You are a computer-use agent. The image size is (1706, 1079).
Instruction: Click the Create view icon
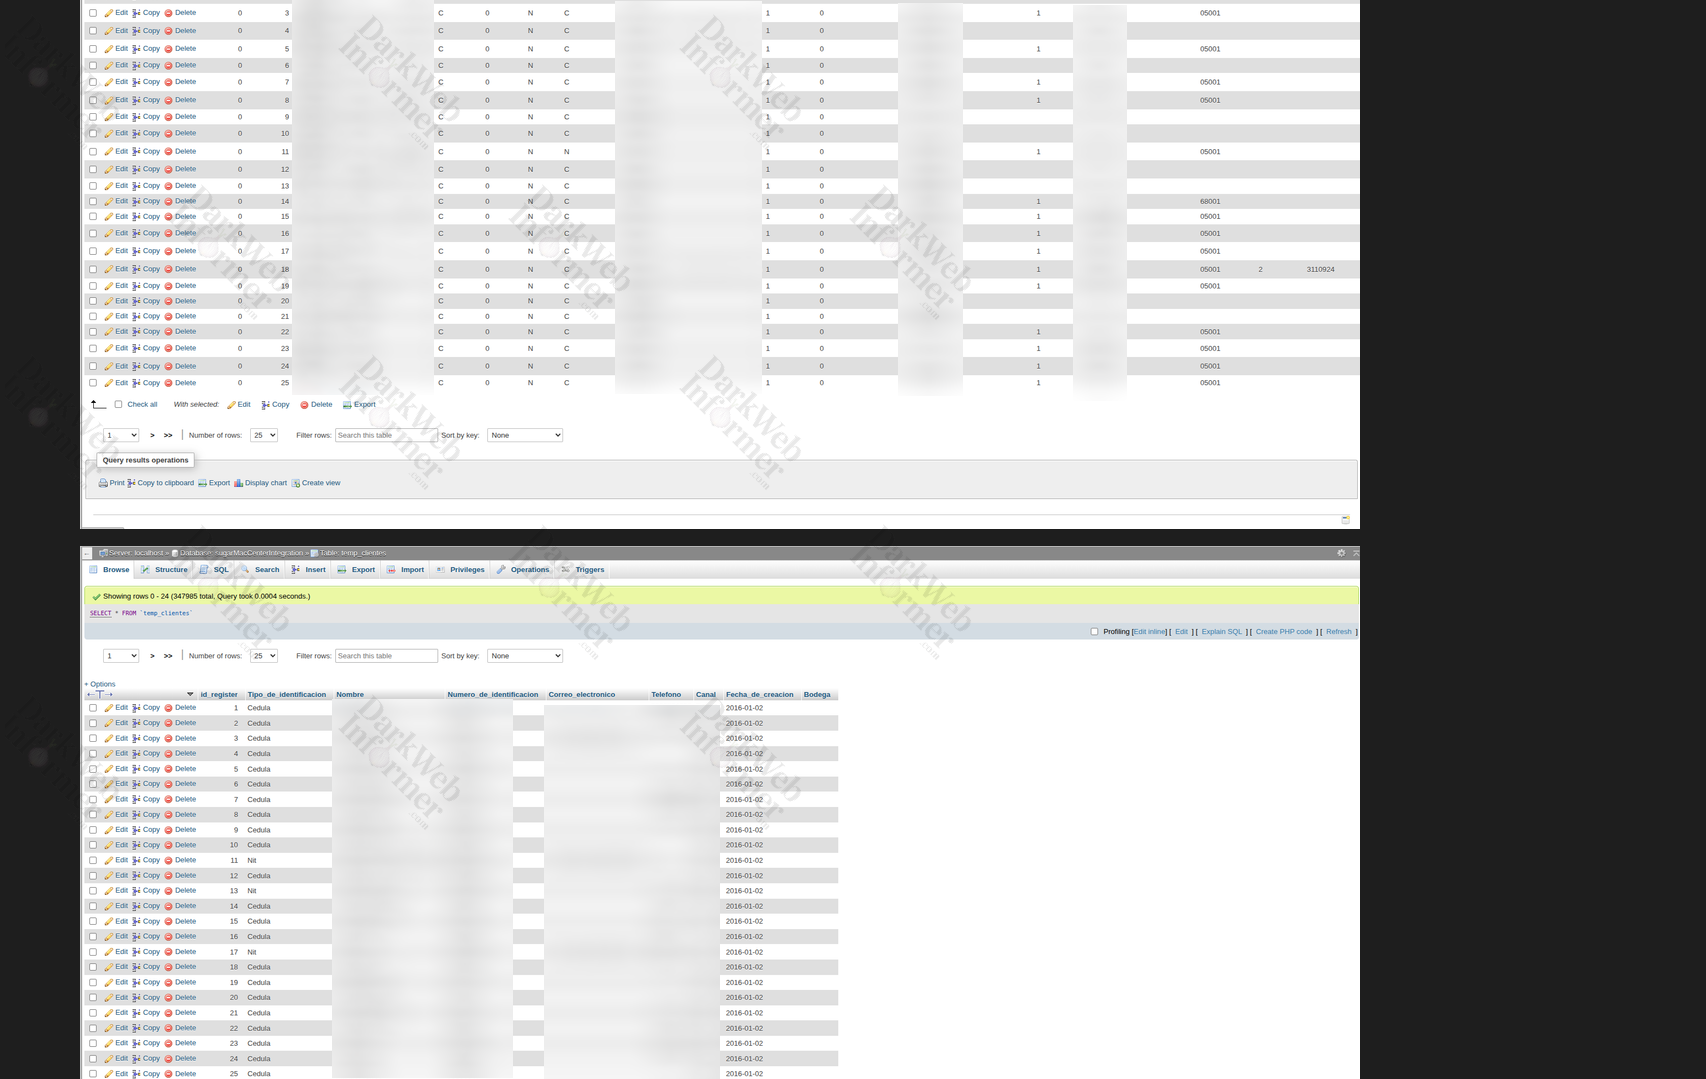point(296,483)
